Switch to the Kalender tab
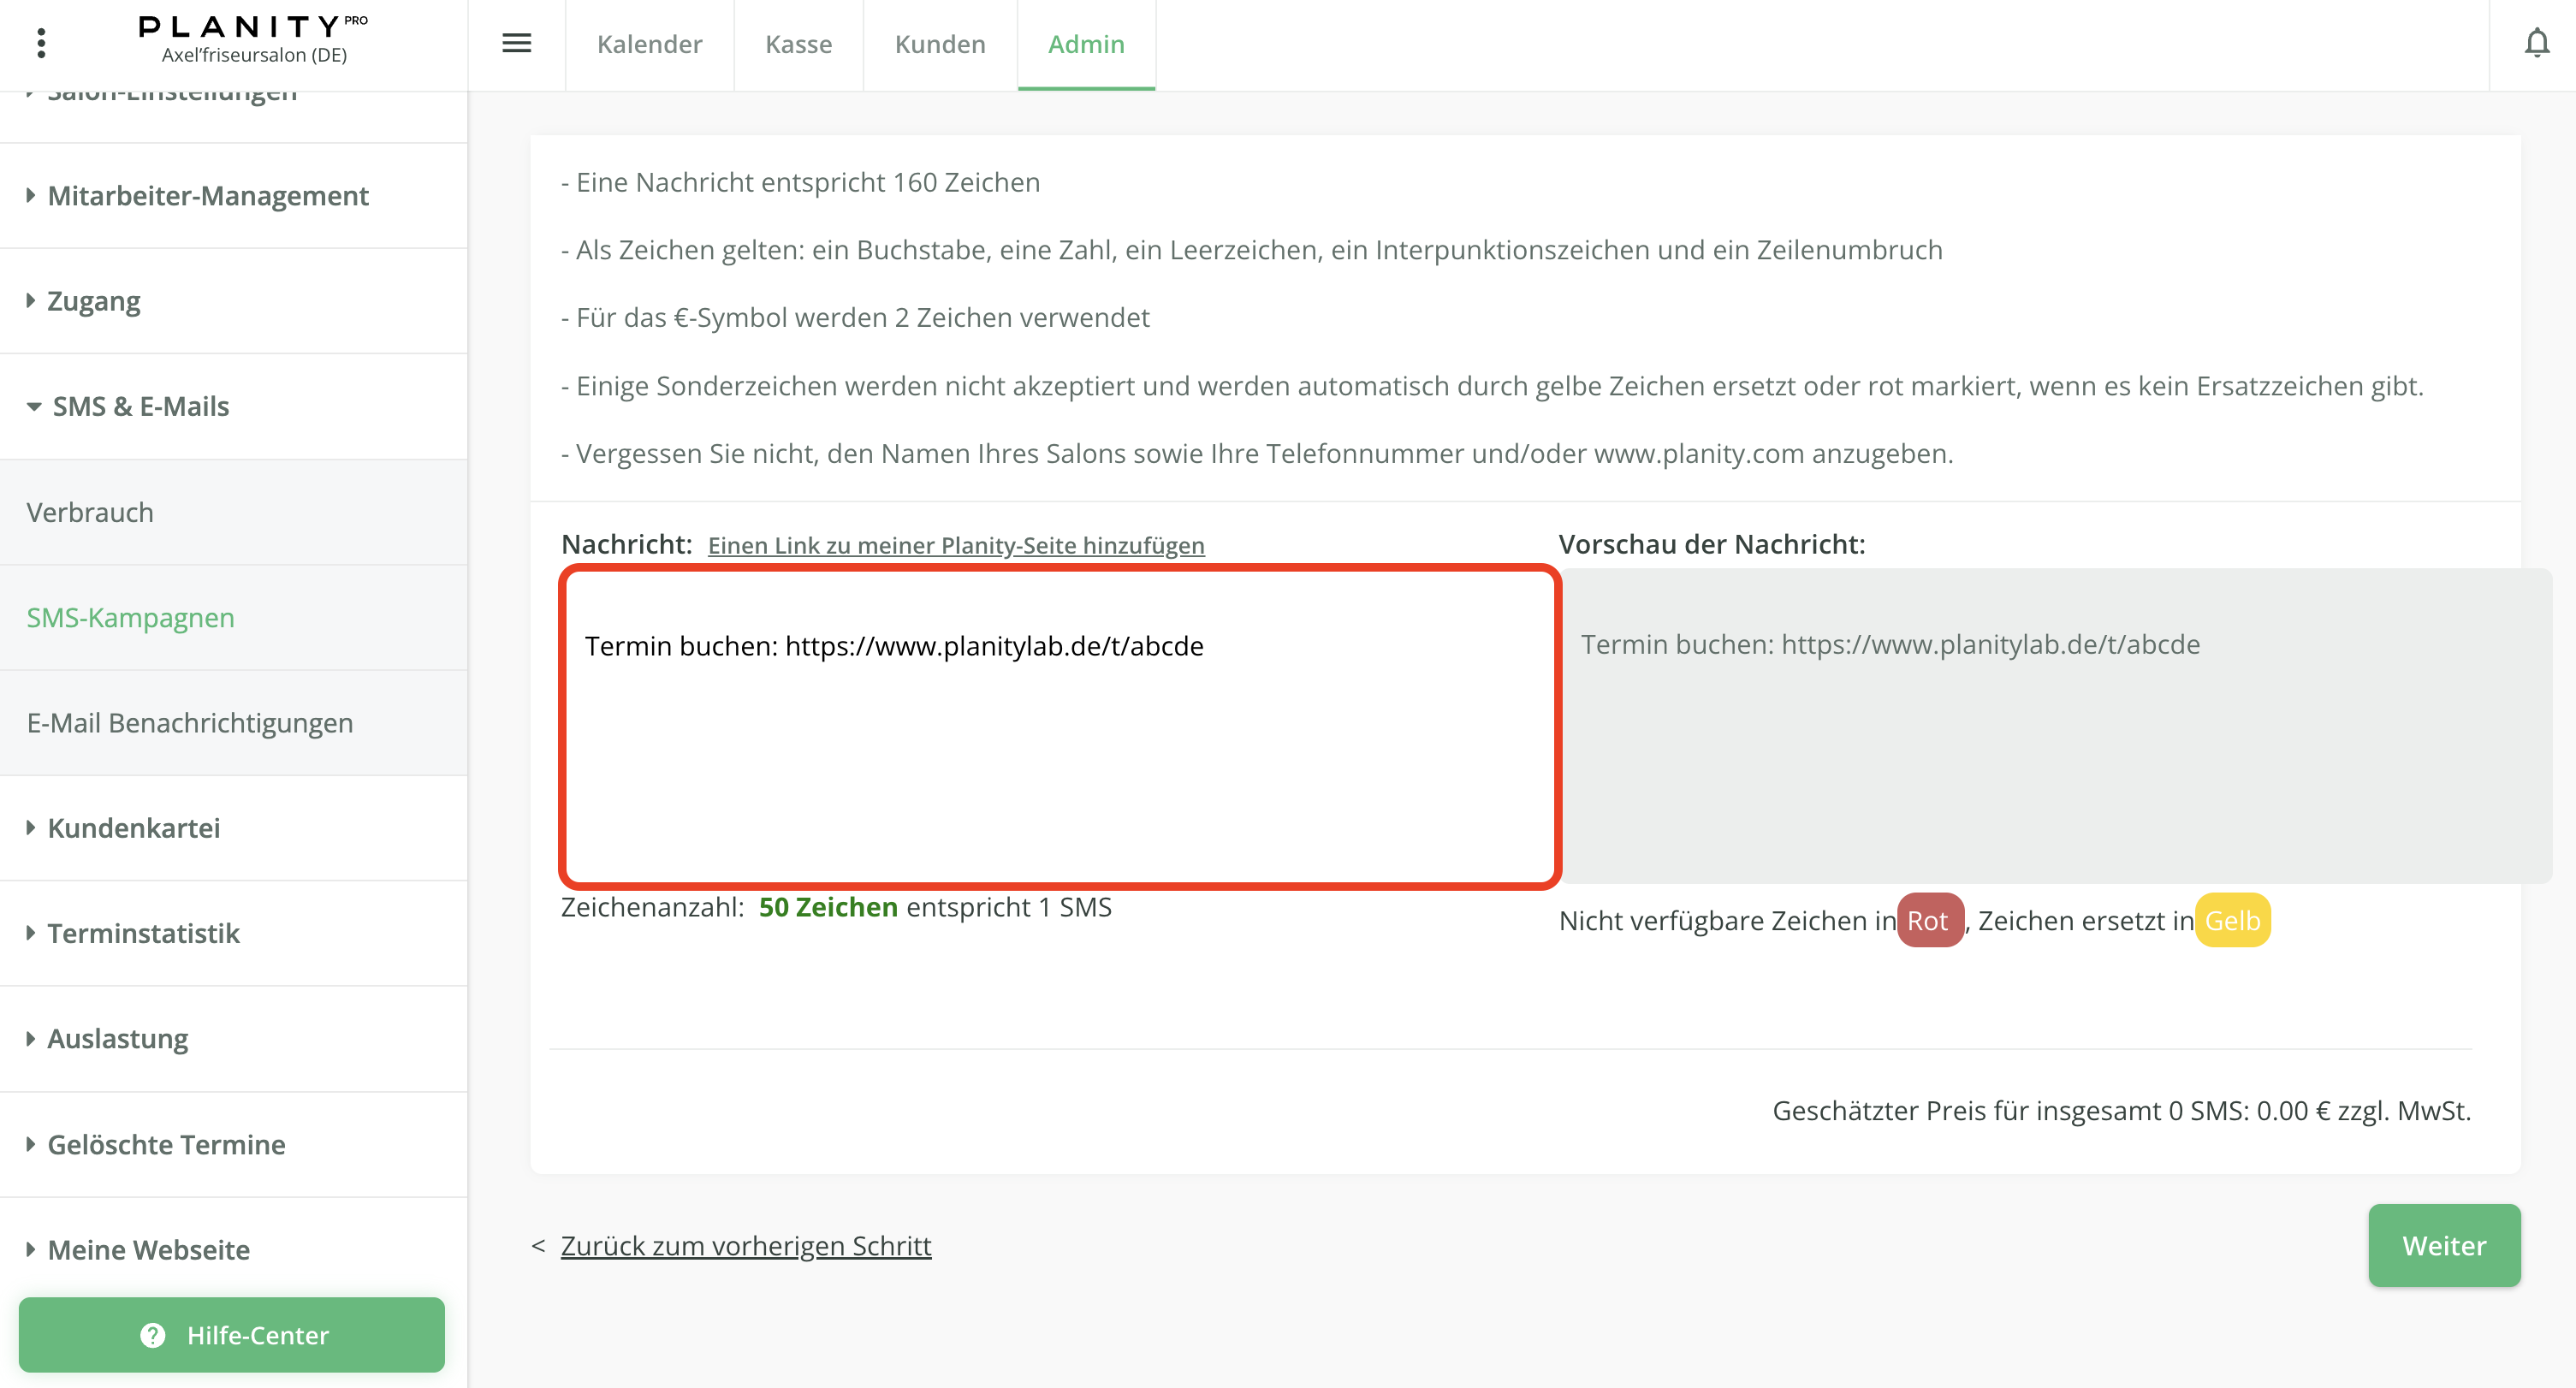This screenshot has width=2576, height=1388. [649, 44]
